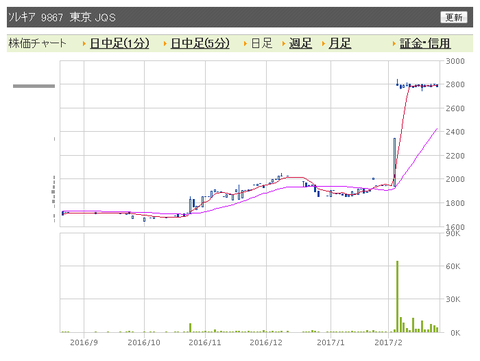Open the 証金・信用 margin info link
The image size is (480, 361).
click(425, 43)
